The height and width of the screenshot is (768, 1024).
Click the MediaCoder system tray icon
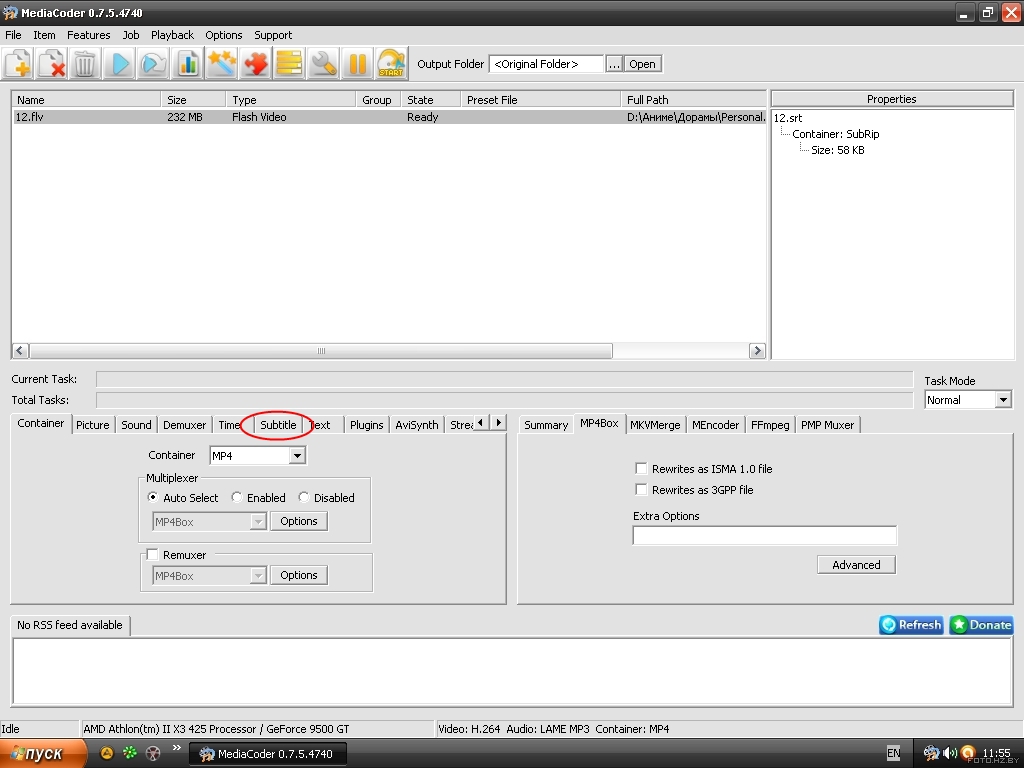(x=931, y=753)
